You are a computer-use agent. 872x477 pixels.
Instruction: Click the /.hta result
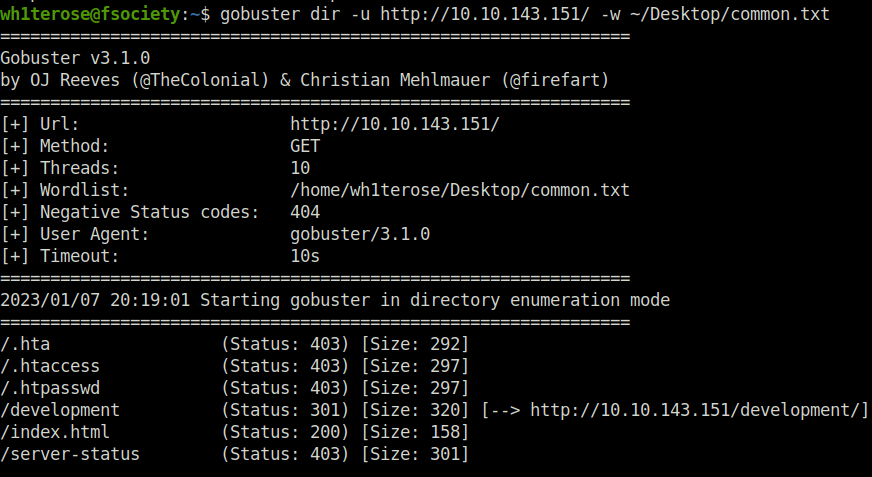click(25, 344)
